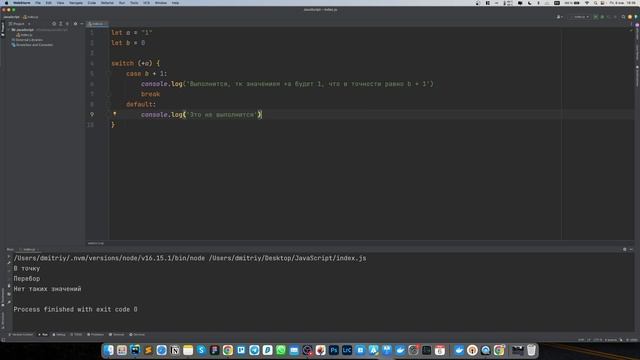640x360 pixels.
Task: Open Trash in the Dock
Action: click(x=531, y=350)
